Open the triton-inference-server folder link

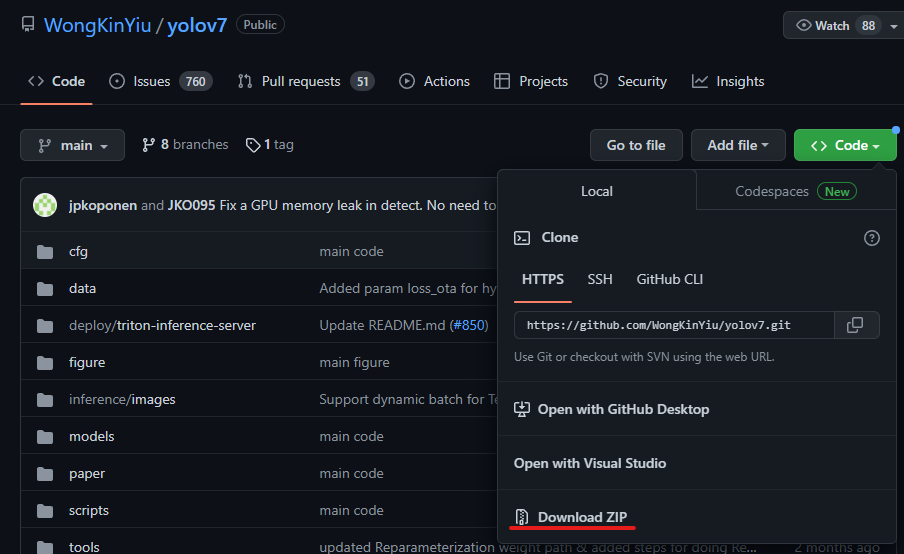point(186,326)
